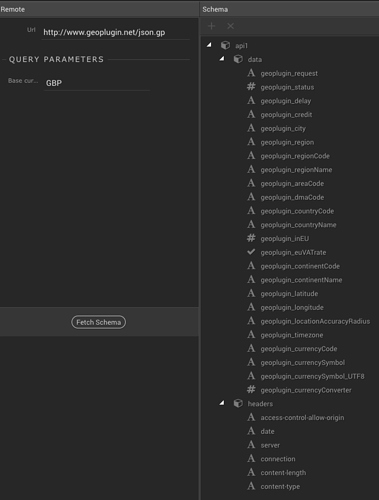This screenshot has height=500, width=379.
Task: Click the api1 object cube icon
Action: coord(225,45)
